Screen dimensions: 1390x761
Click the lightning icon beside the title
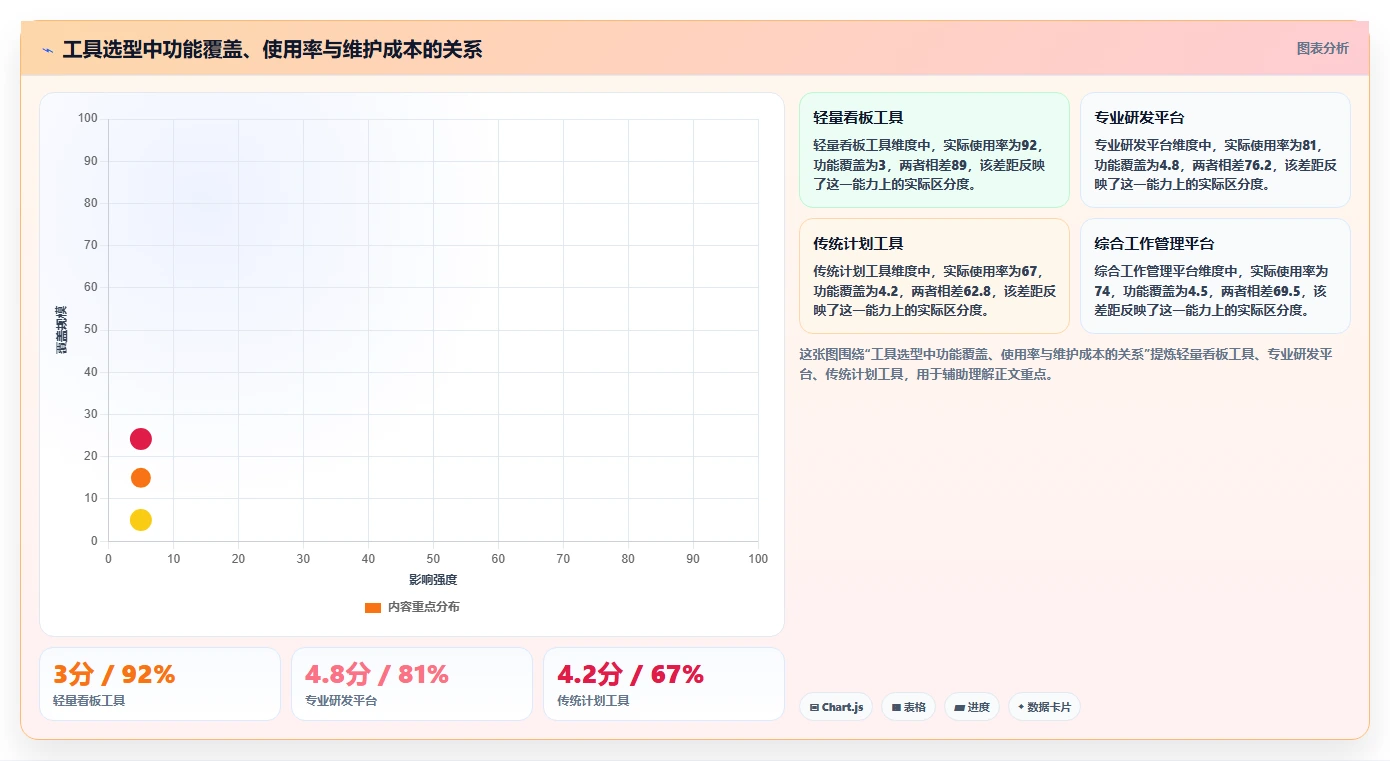tap(48, 49)
